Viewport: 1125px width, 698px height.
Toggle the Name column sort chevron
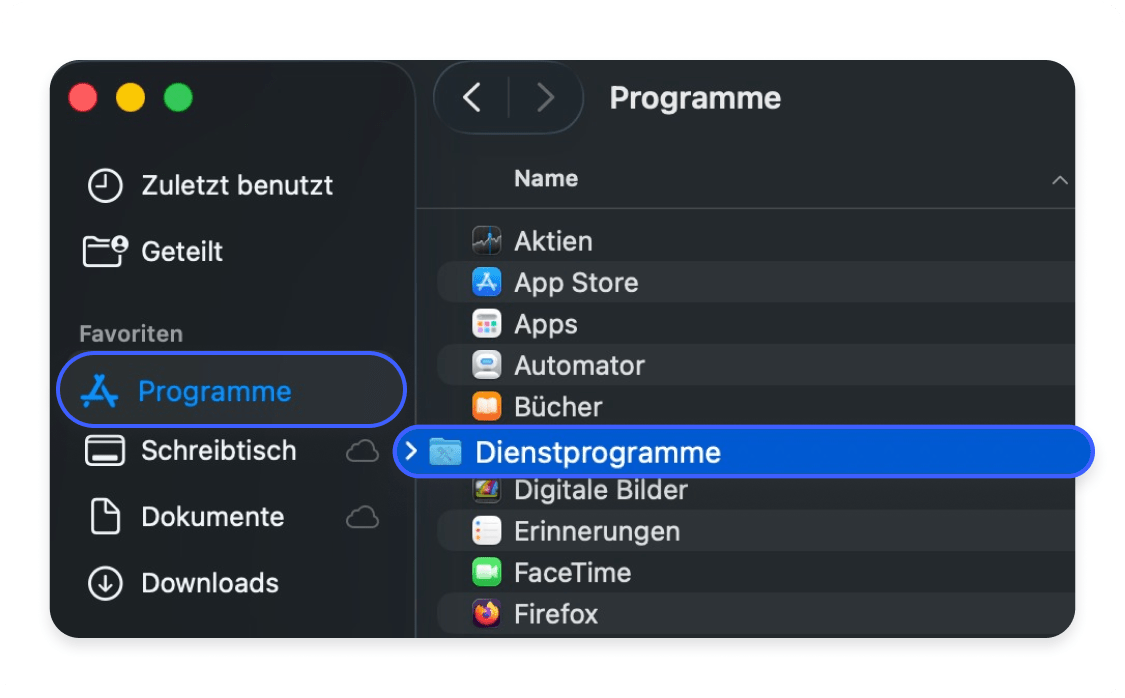[1061, 180]
